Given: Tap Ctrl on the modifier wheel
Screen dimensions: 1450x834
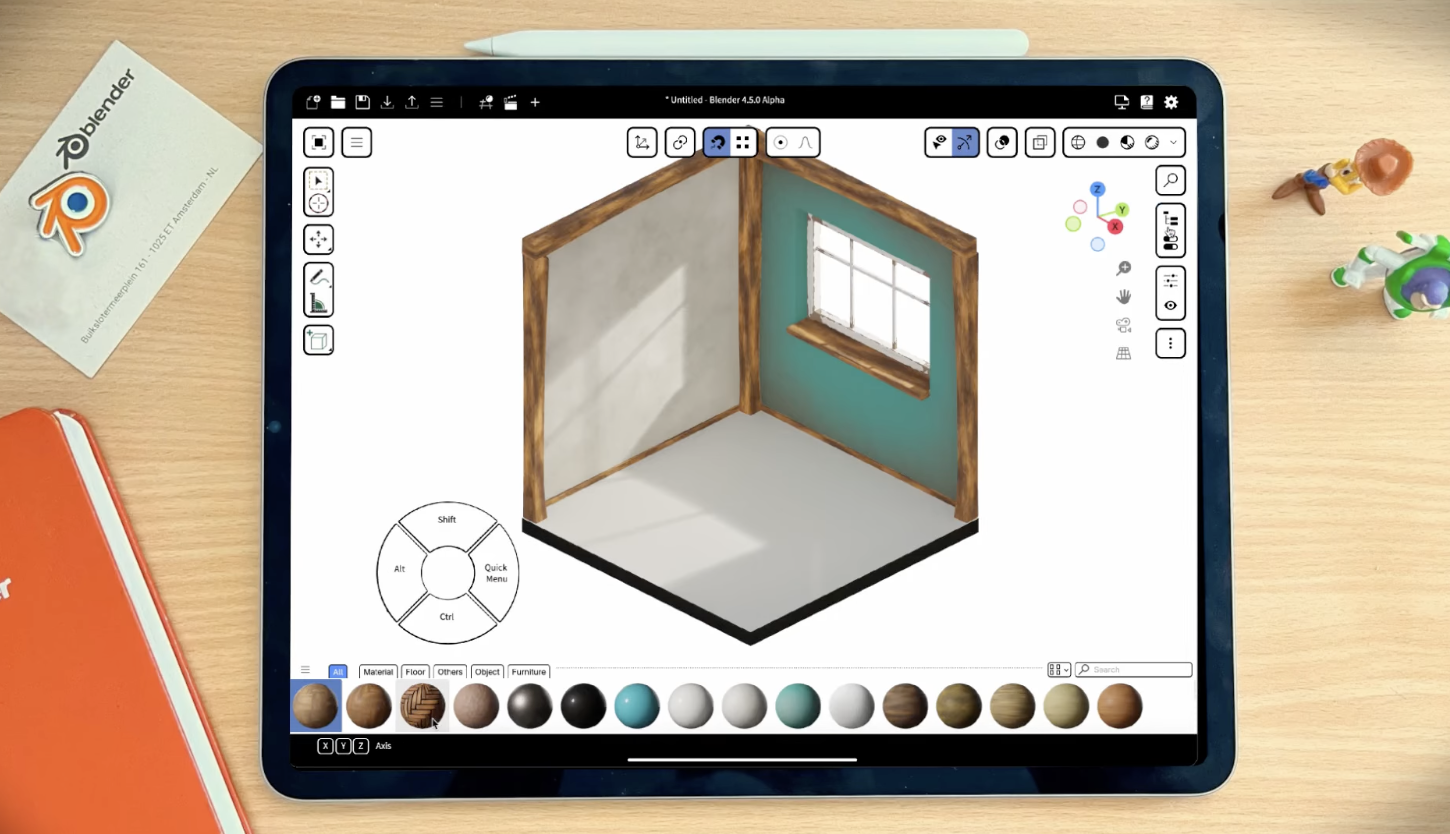Looking at the screenshot, I should click(447, 617).
